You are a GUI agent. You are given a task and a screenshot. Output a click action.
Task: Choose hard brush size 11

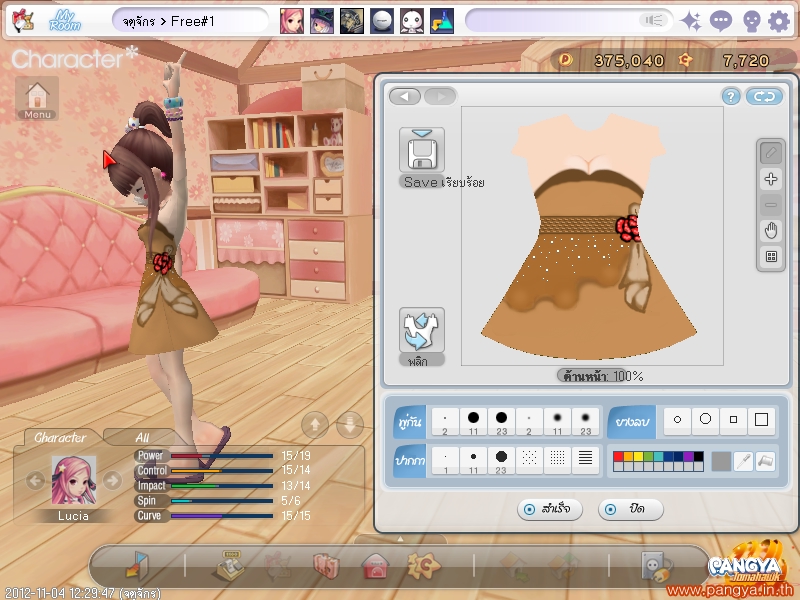pos(473,421)
